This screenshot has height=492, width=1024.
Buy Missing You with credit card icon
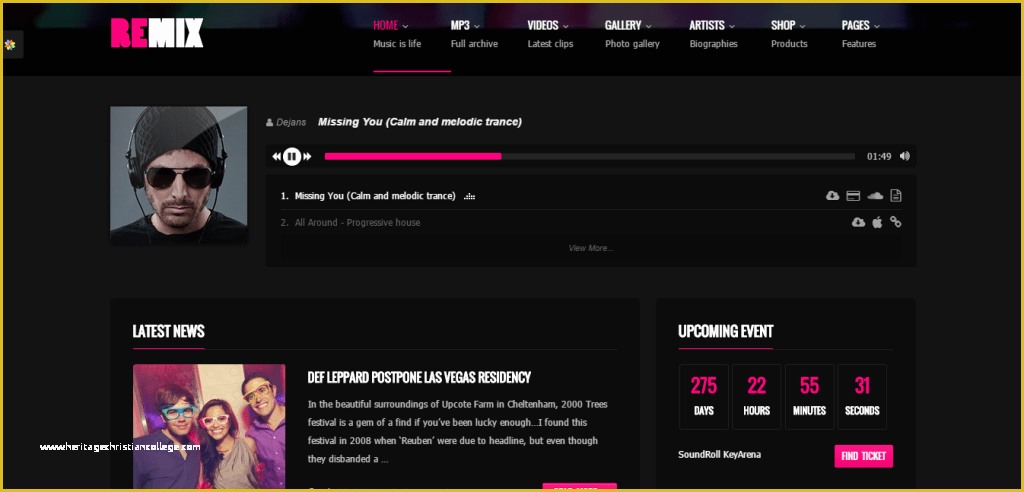[x=852, y=195]
